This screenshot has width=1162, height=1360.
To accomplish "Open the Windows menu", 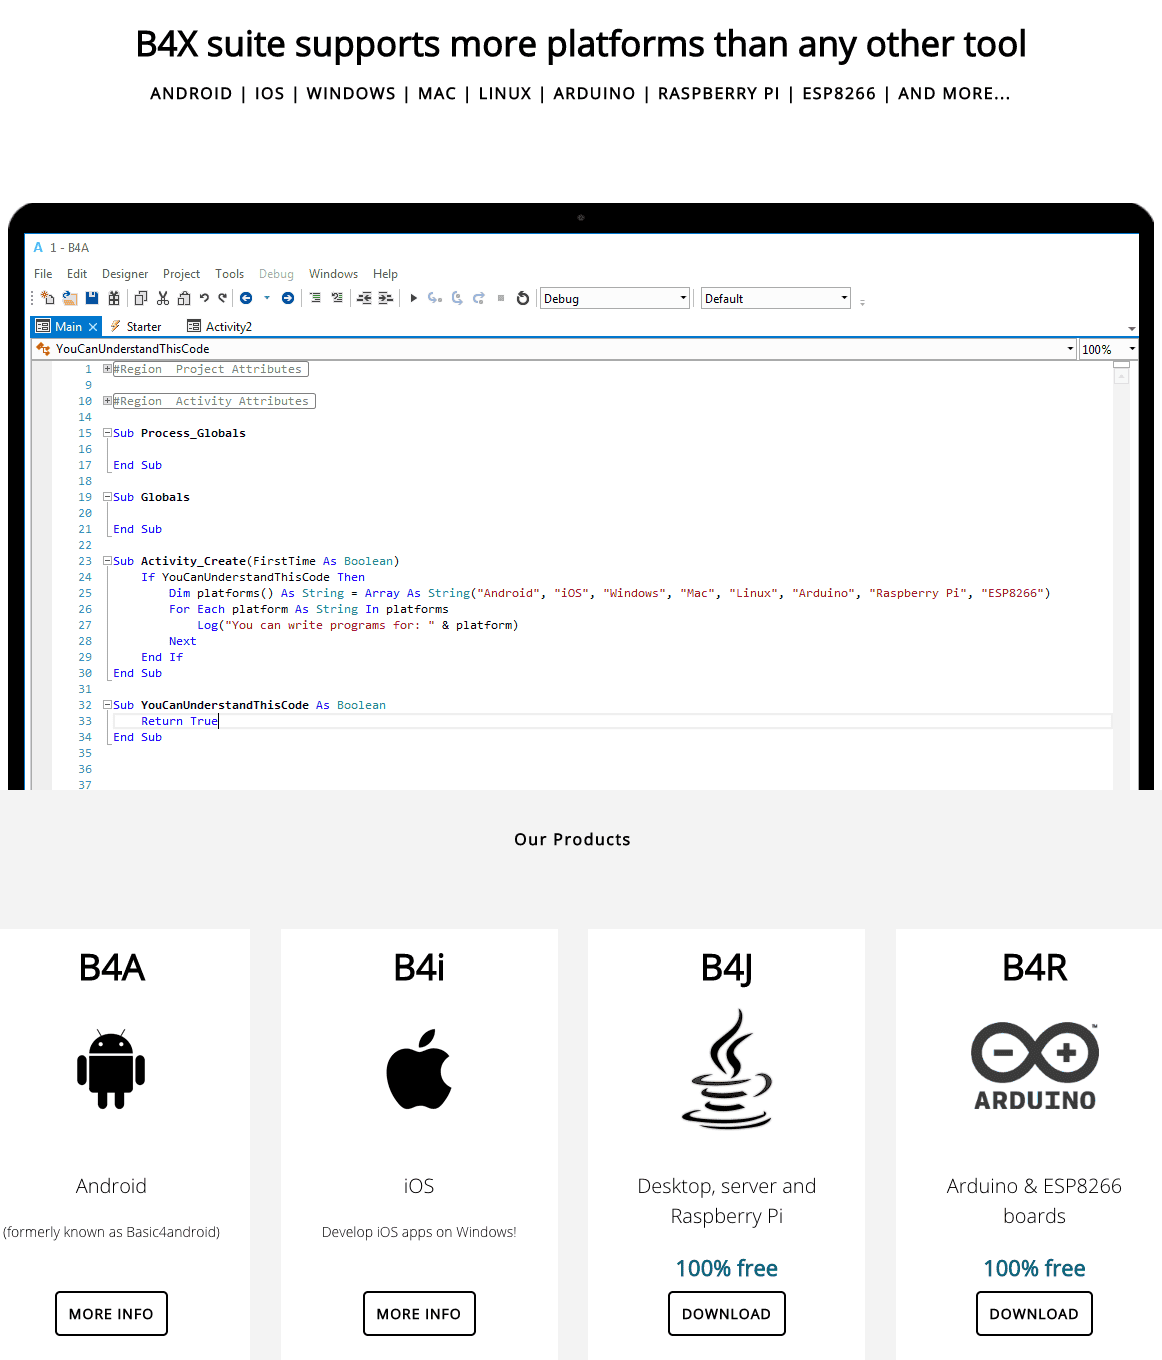I will click(333, 274).
